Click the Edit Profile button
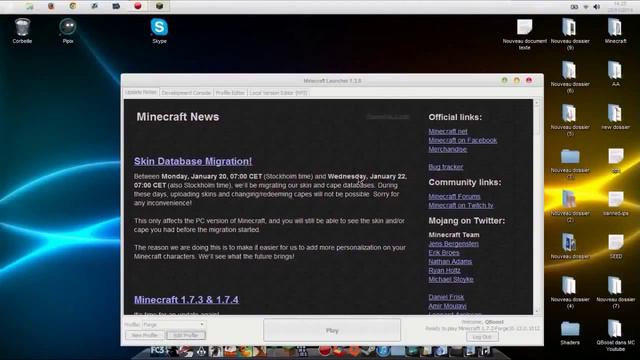Image resolution: width=640 pixels, height=360 pixels. [186, 336]
